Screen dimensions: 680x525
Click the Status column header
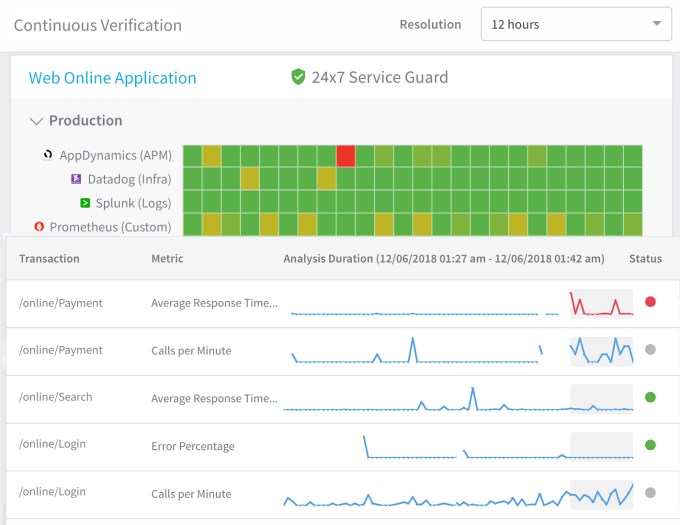point(645,259)
